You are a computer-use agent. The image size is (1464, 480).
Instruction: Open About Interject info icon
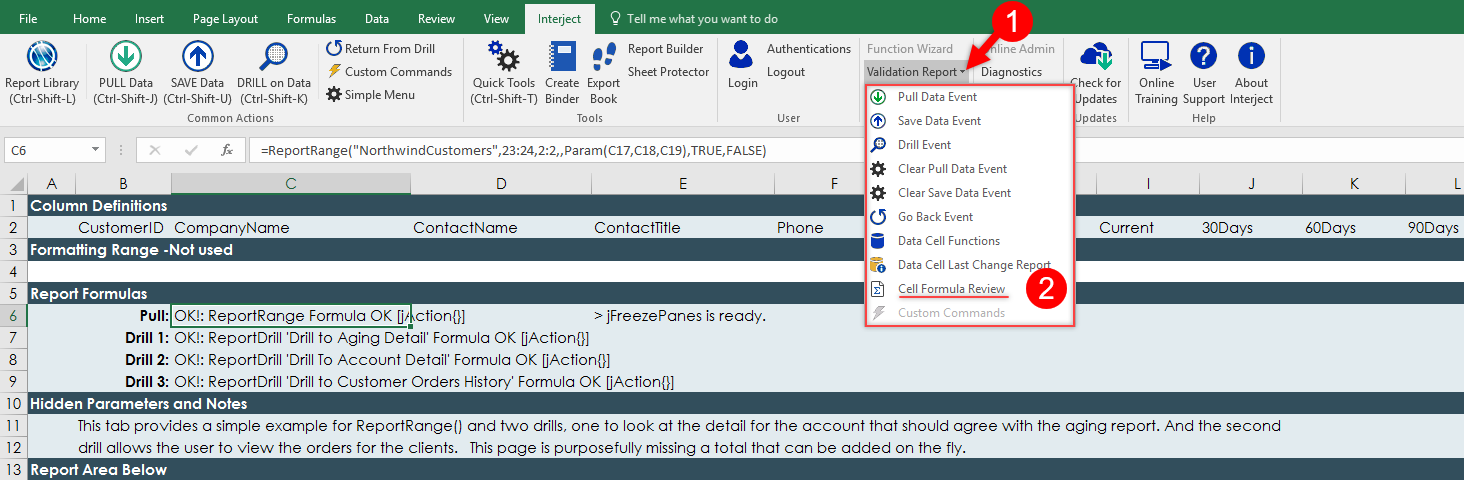pyautogui.click(x=1251, y=72)
